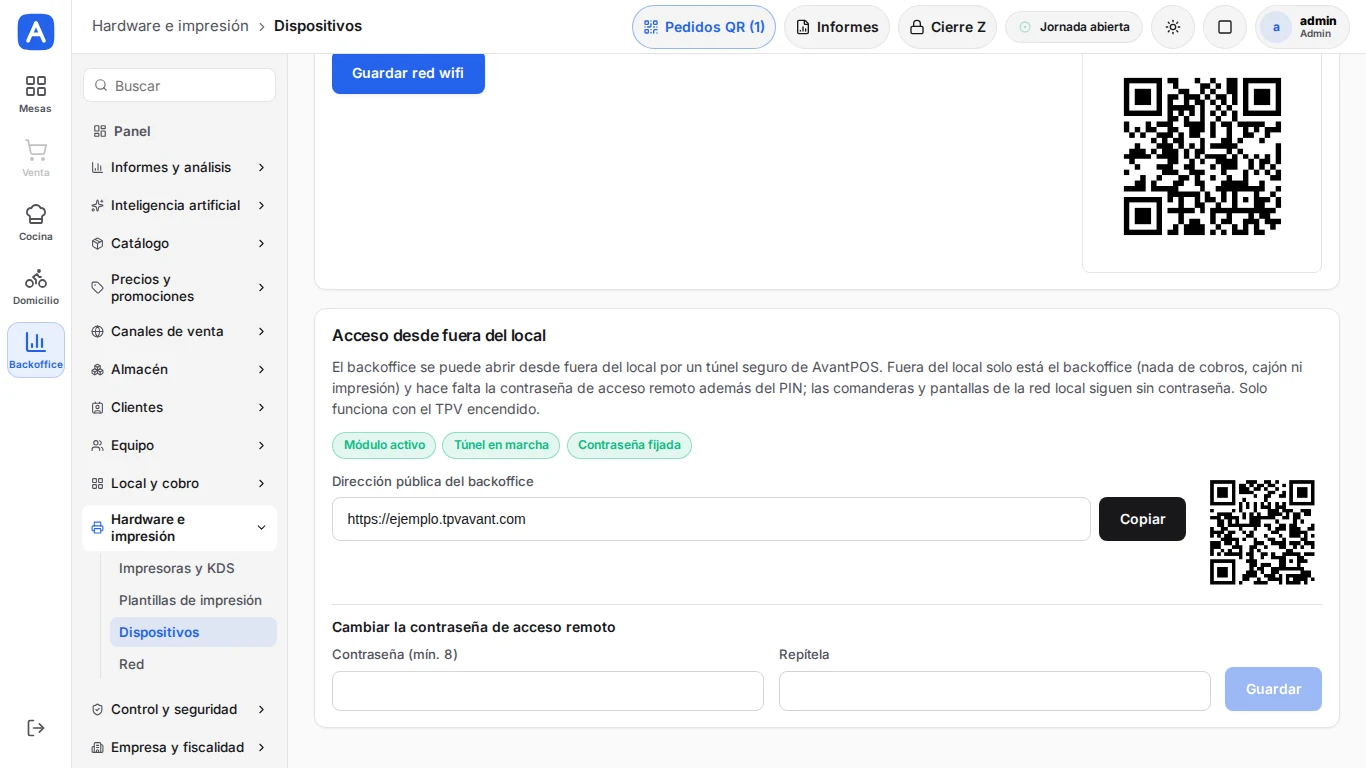
Task: Open Local y cobro menu entry
Action: pyautogui.click(x=179, y=483)
